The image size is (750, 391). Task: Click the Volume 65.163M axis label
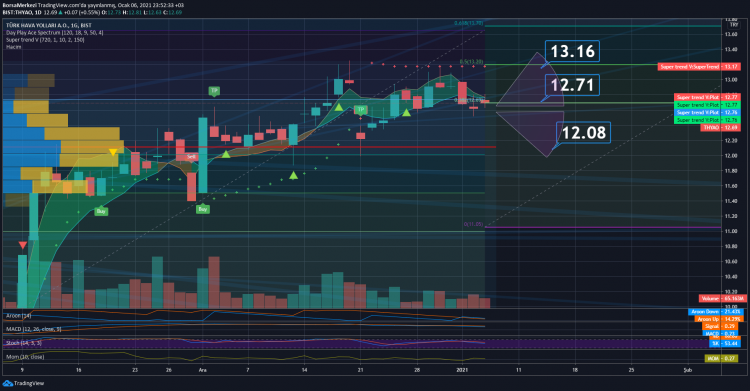tap(723, 298)
